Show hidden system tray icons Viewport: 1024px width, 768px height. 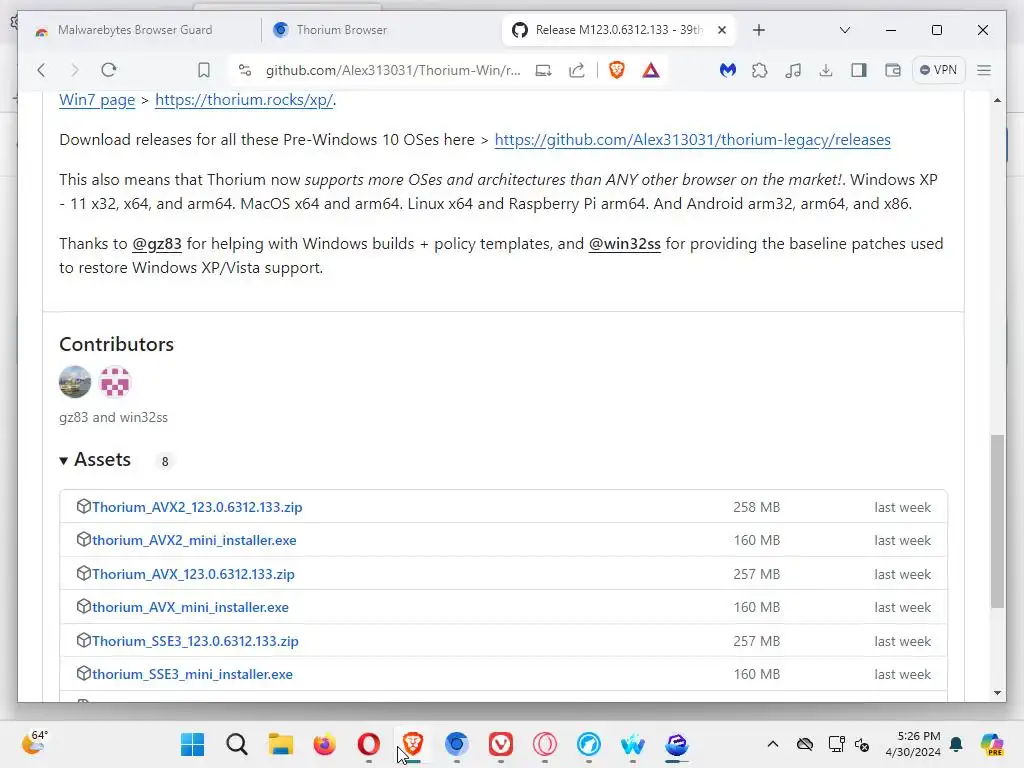[x=773, y=744]
